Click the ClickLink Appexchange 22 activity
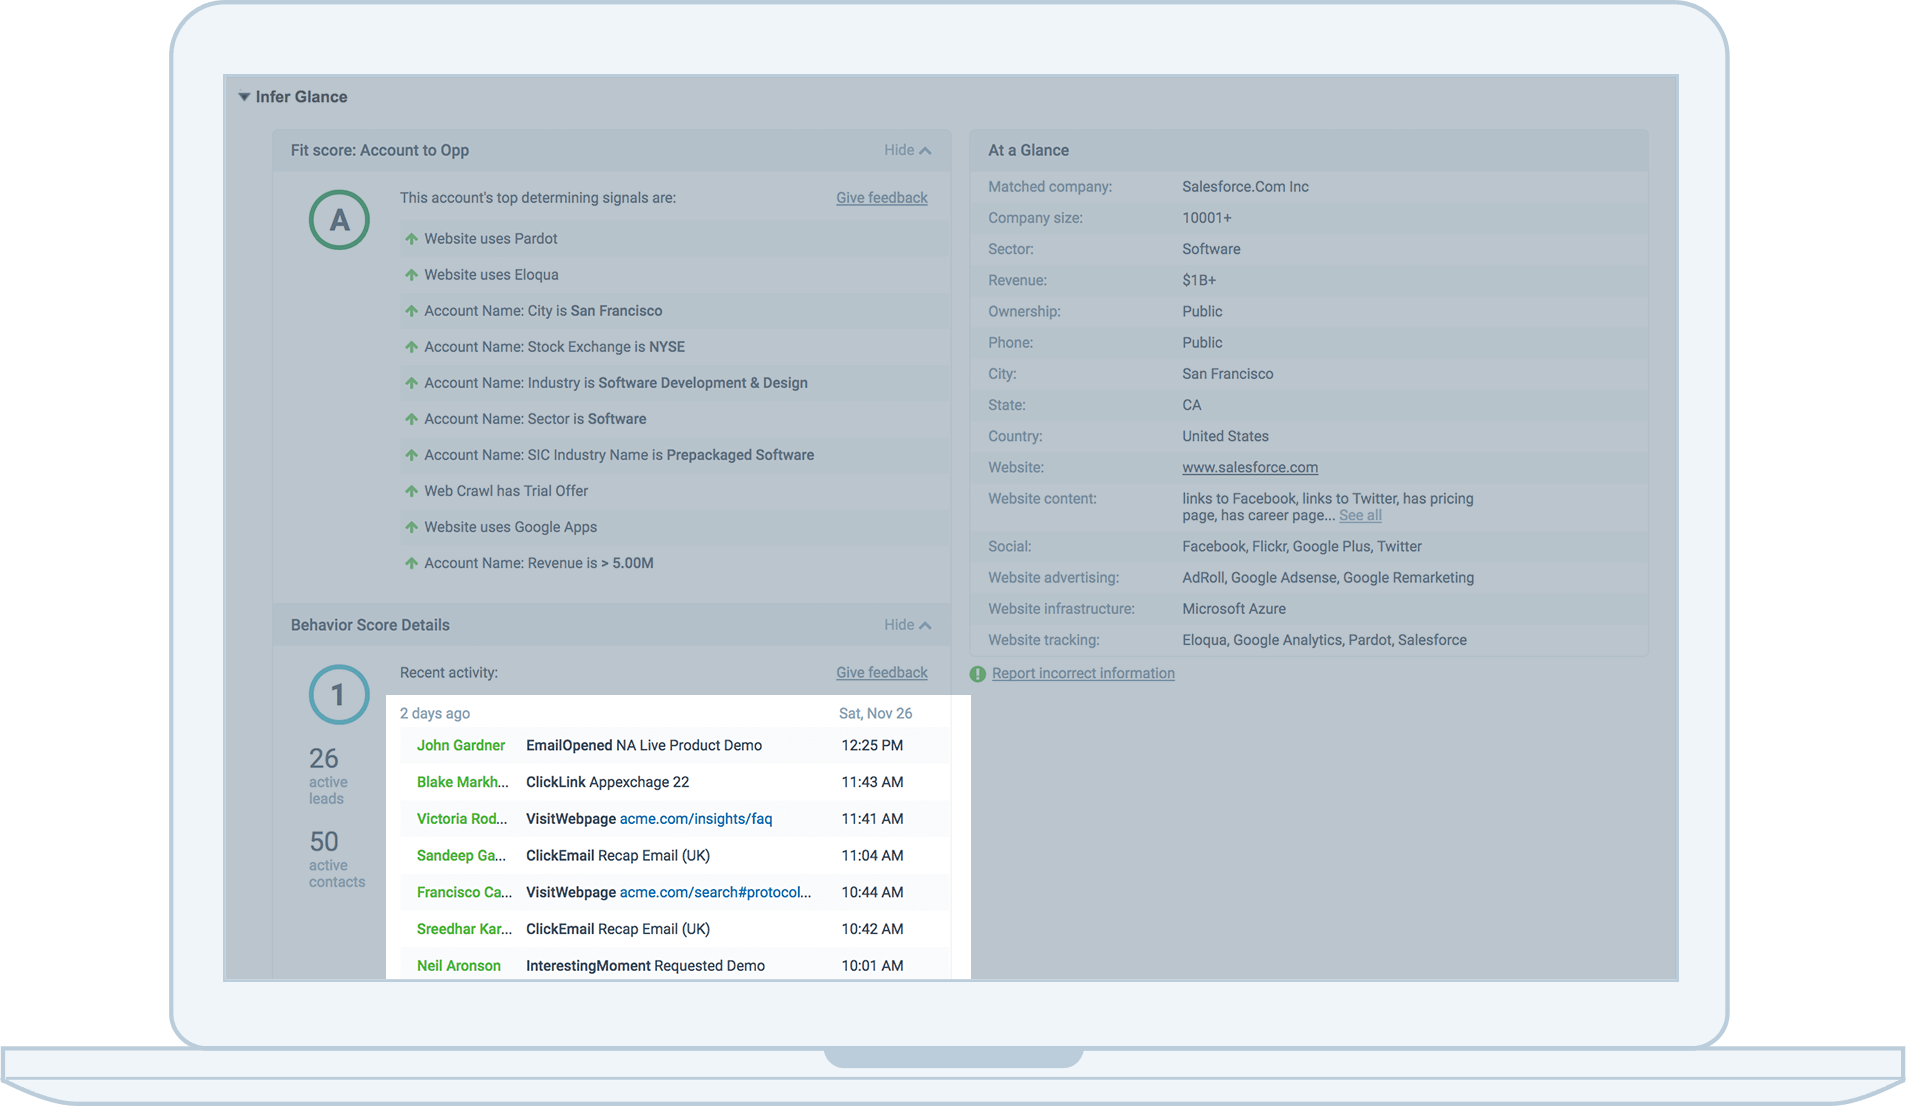The image size is (1906, 1106). (608, 782)
